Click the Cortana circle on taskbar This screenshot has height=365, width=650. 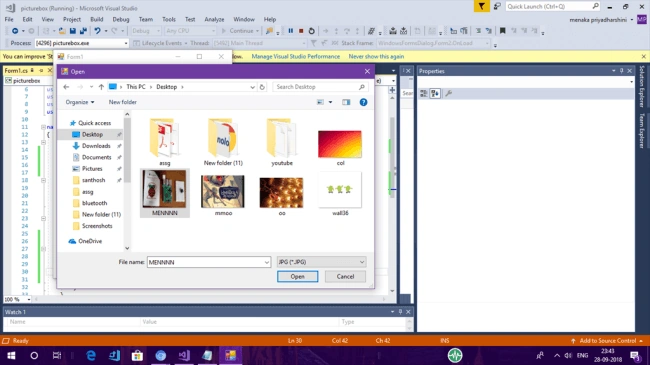click(x=34, y=355)
